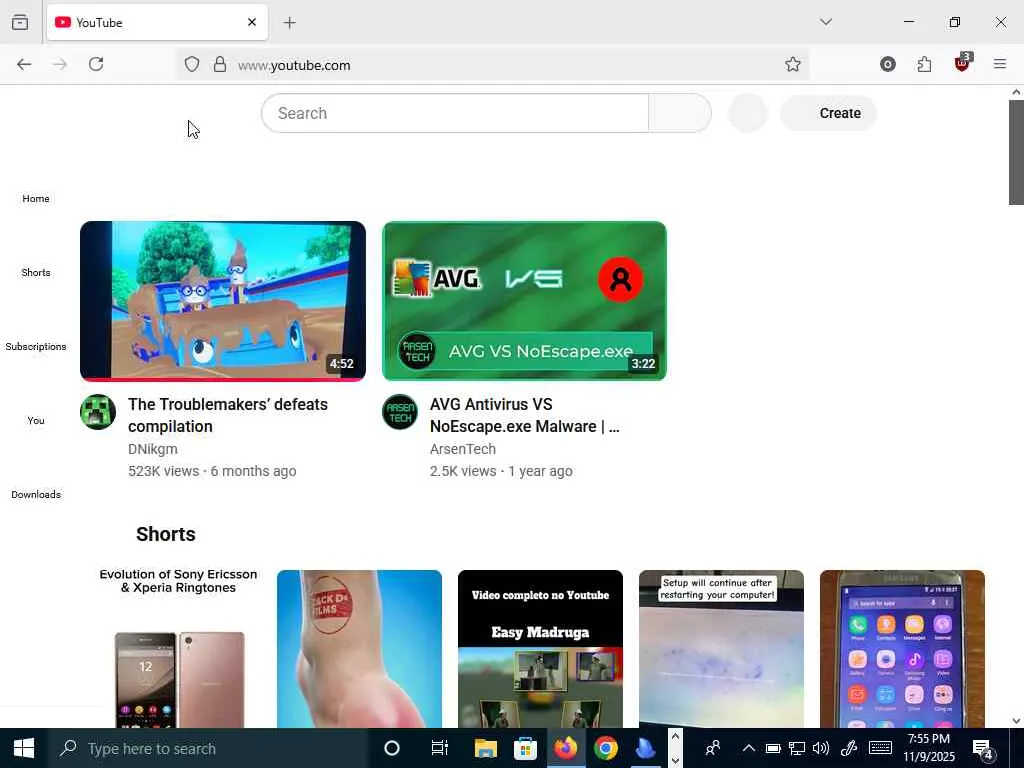Open Microsoft Store from the taskbar
1024x768 pixels.
click(526, 748)
